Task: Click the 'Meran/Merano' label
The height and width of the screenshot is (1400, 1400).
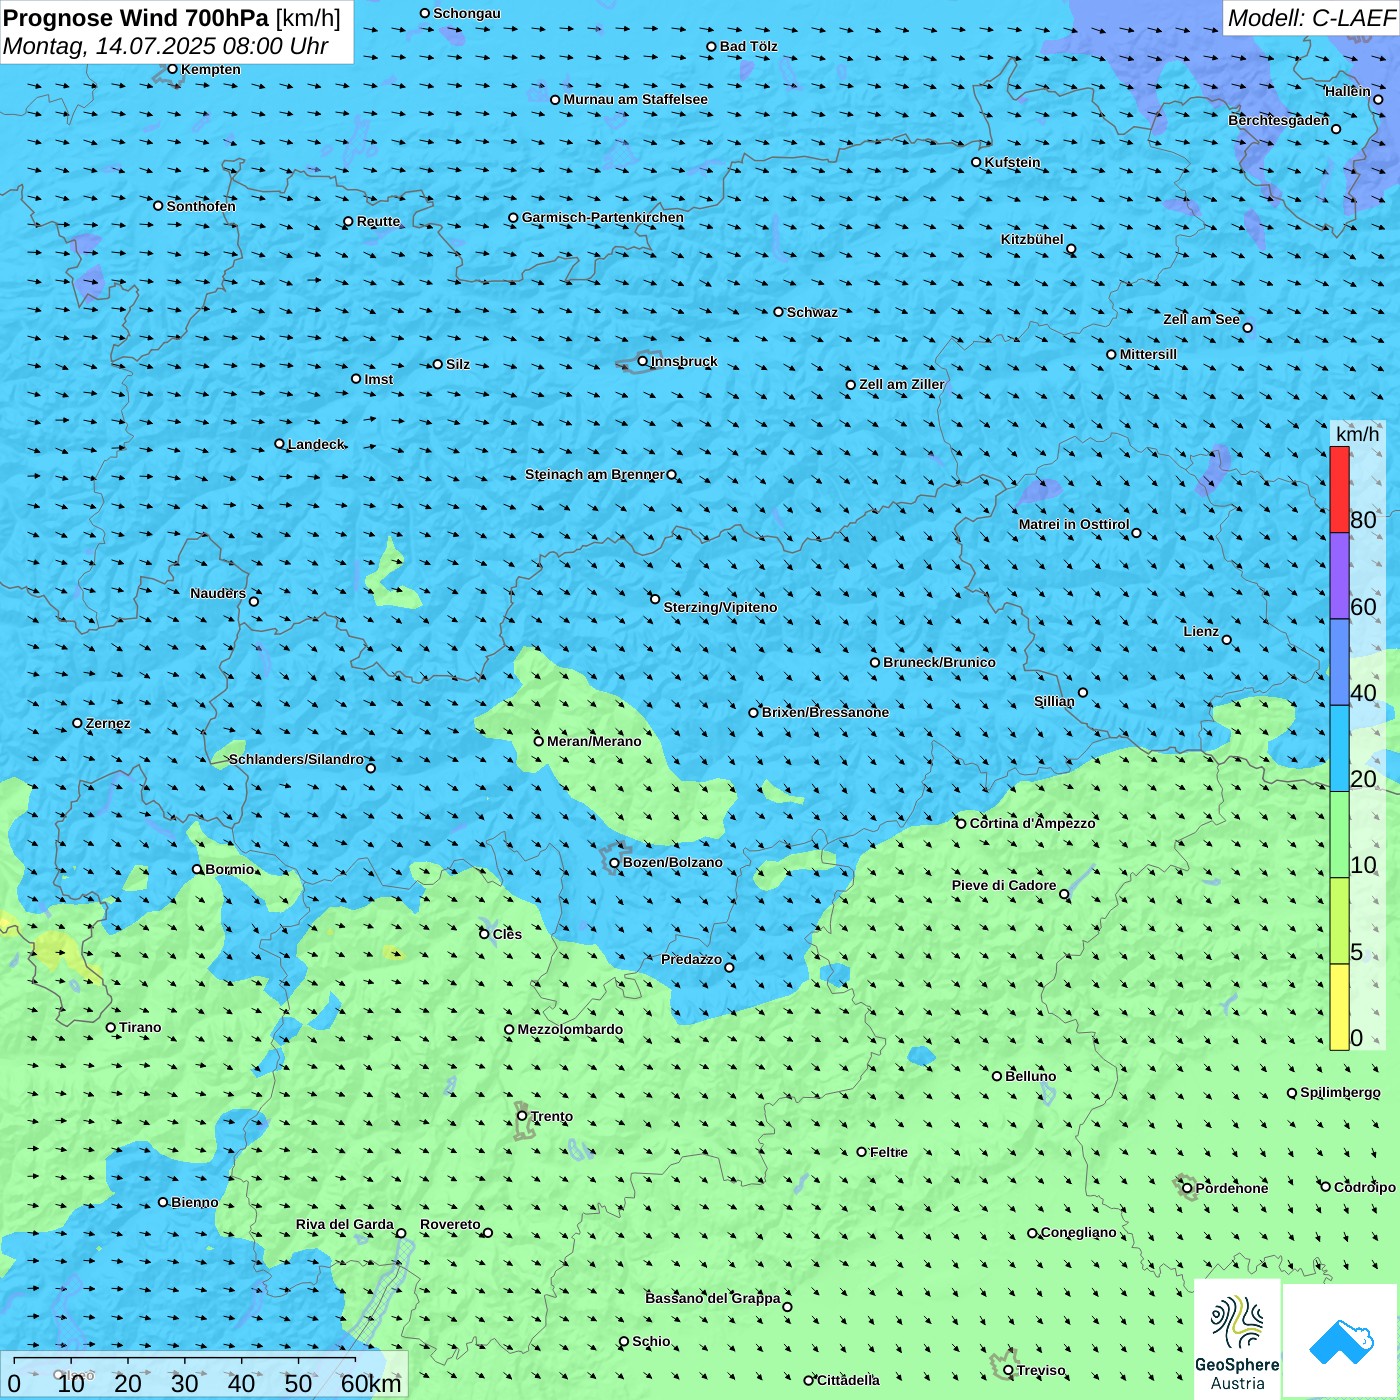Action: [x=594, y=741]
